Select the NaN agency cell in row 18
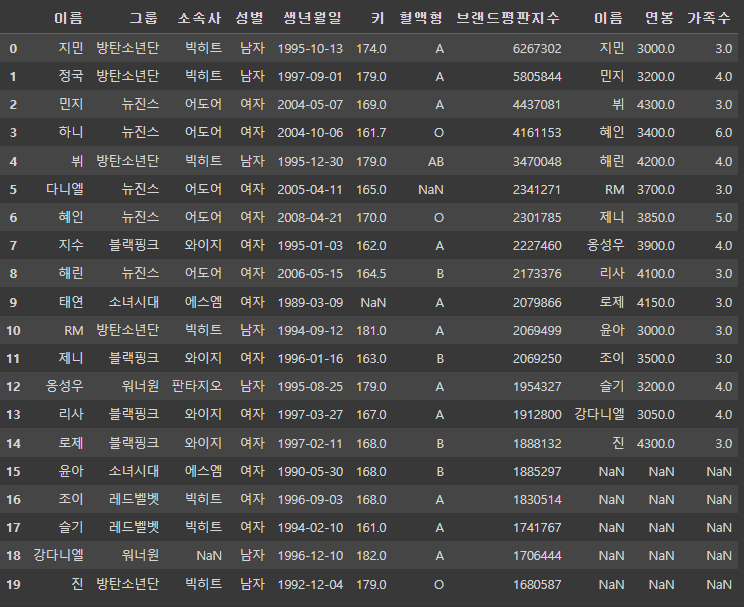The image size is (744, 607). 209,556
